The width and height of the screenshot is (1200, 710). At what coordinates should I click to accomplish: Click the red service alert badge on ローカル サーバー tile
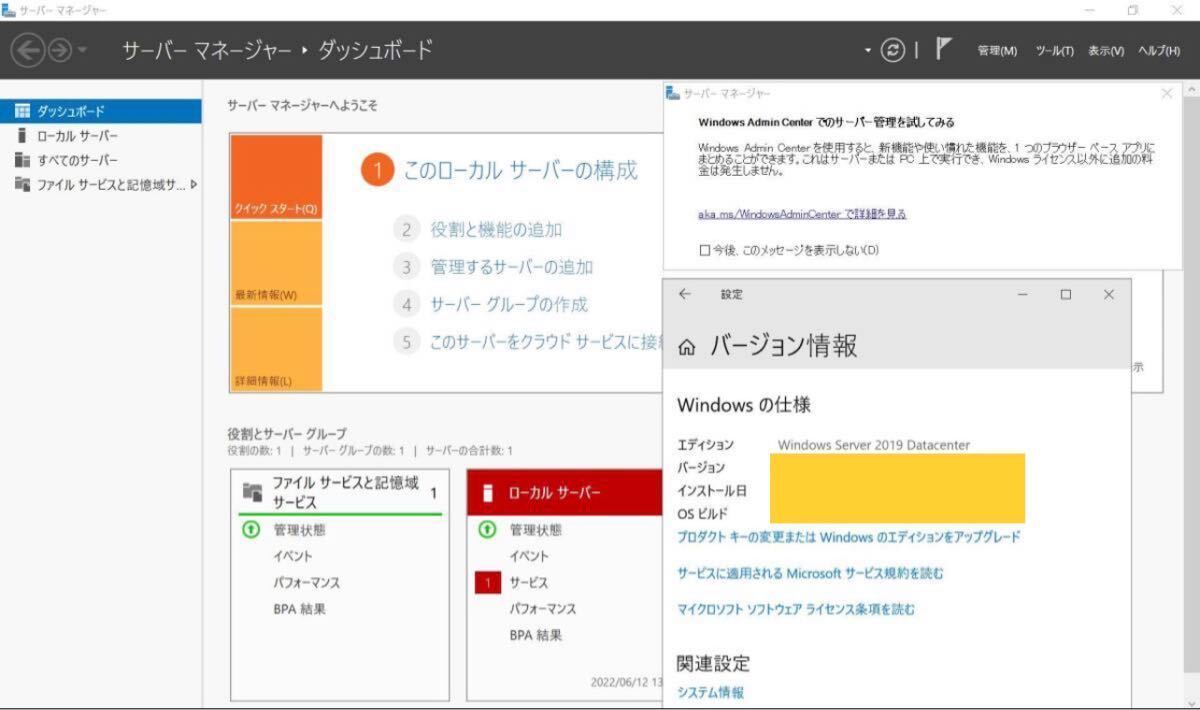(490, 582)
